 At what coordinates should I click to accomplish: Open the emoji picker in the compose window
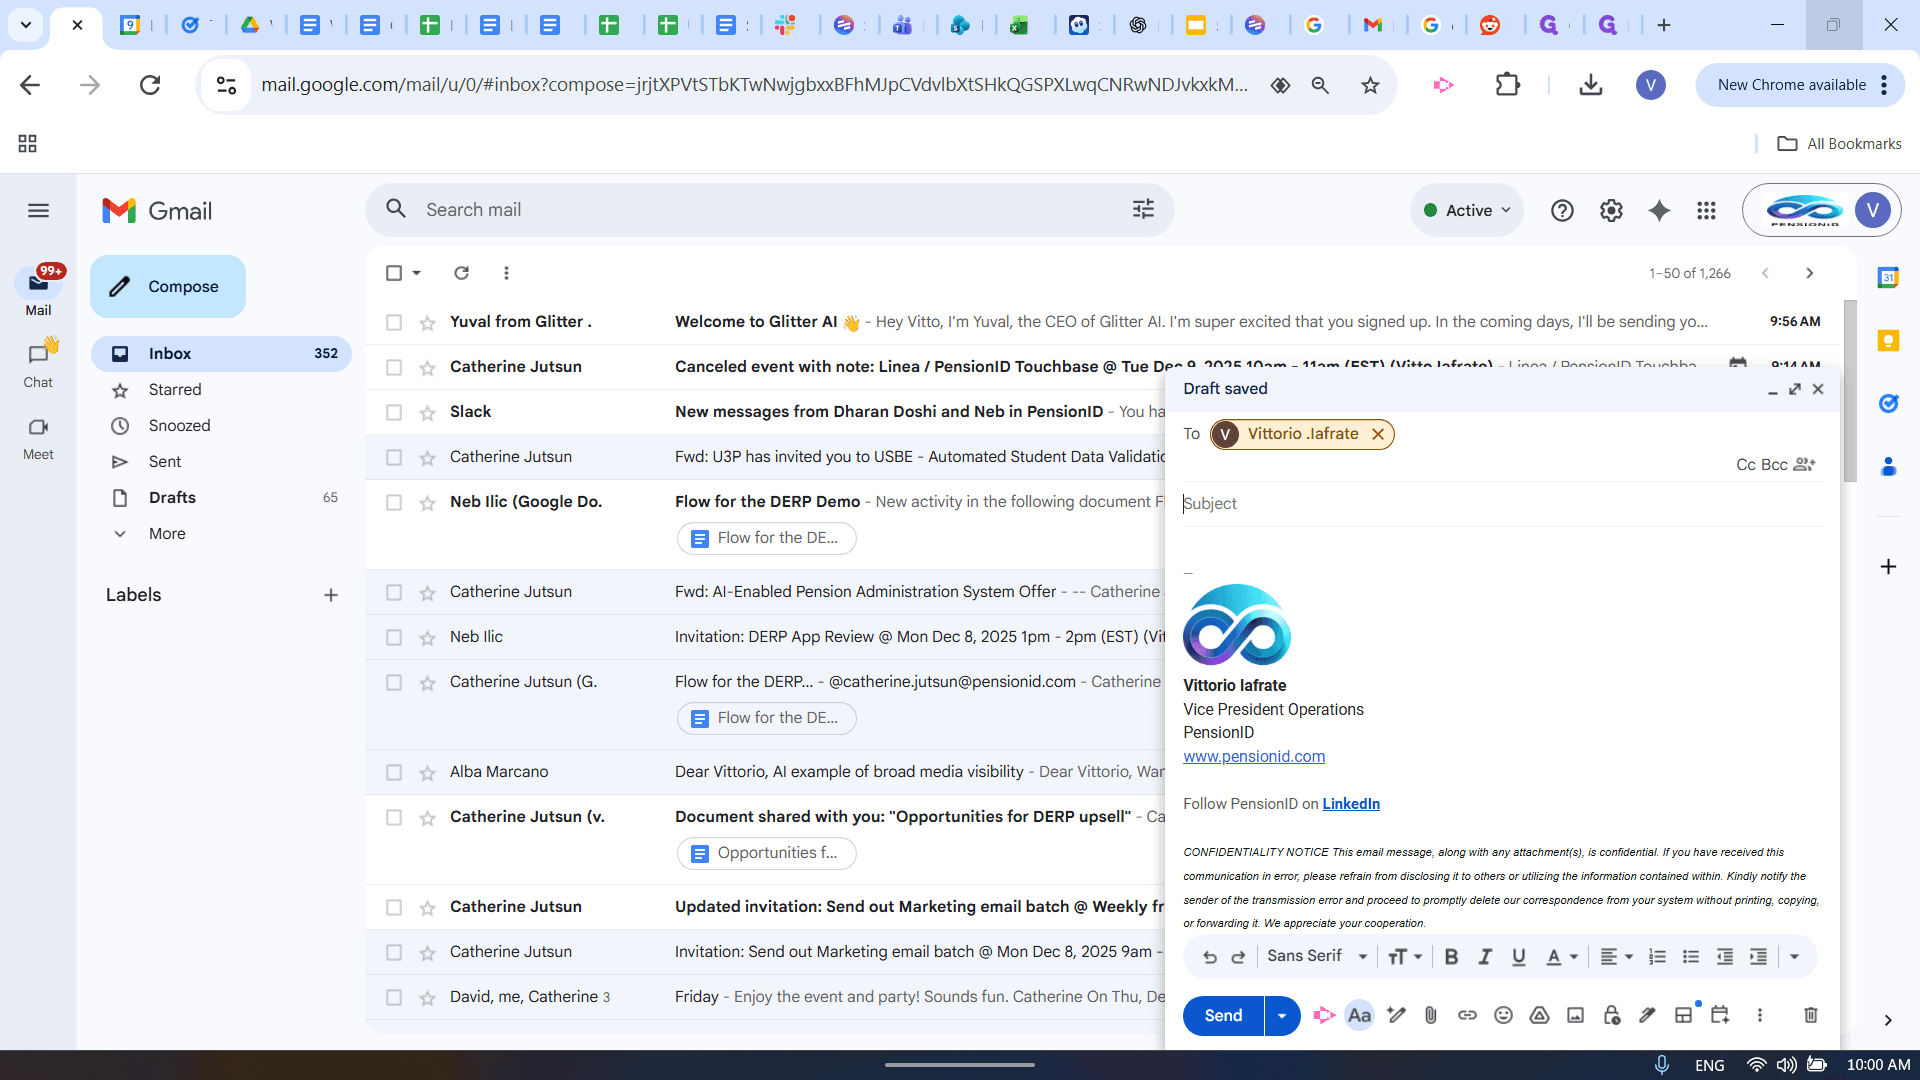(1503, 1015)
